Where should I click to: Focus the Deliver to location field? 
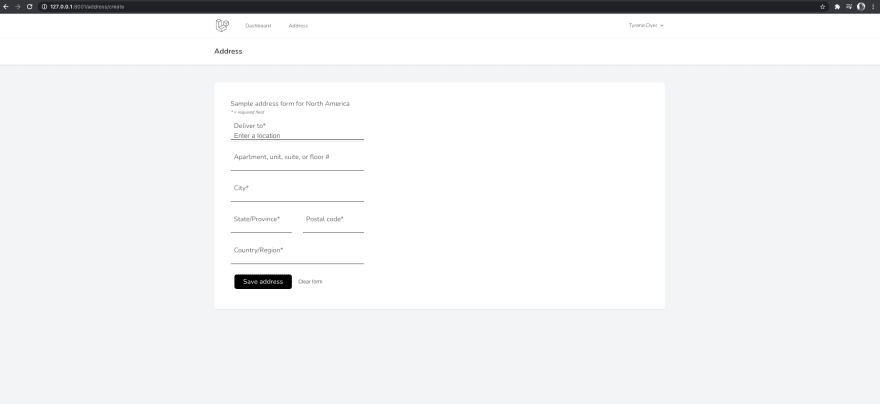[x=297, y=135]
